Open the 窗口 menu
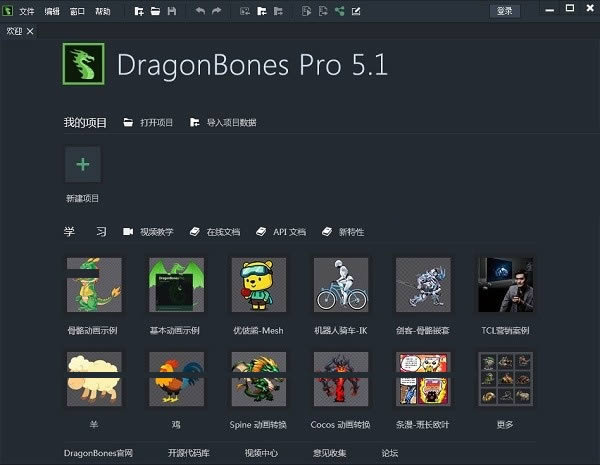600x465 pixels. pos(77,11)
